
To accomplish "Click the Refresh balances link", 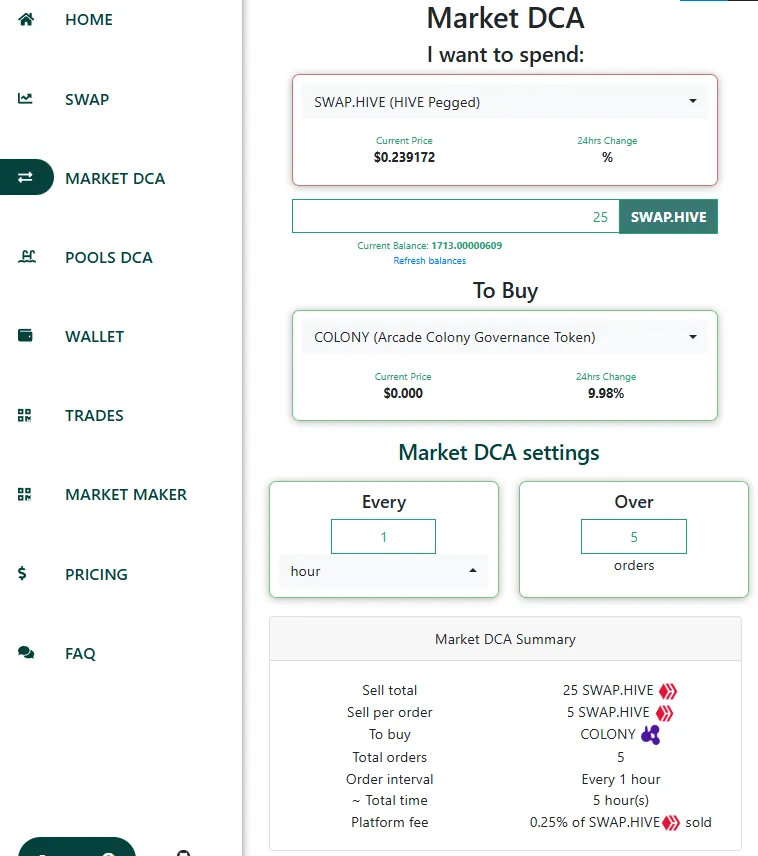I will click(x=430, y=261).
